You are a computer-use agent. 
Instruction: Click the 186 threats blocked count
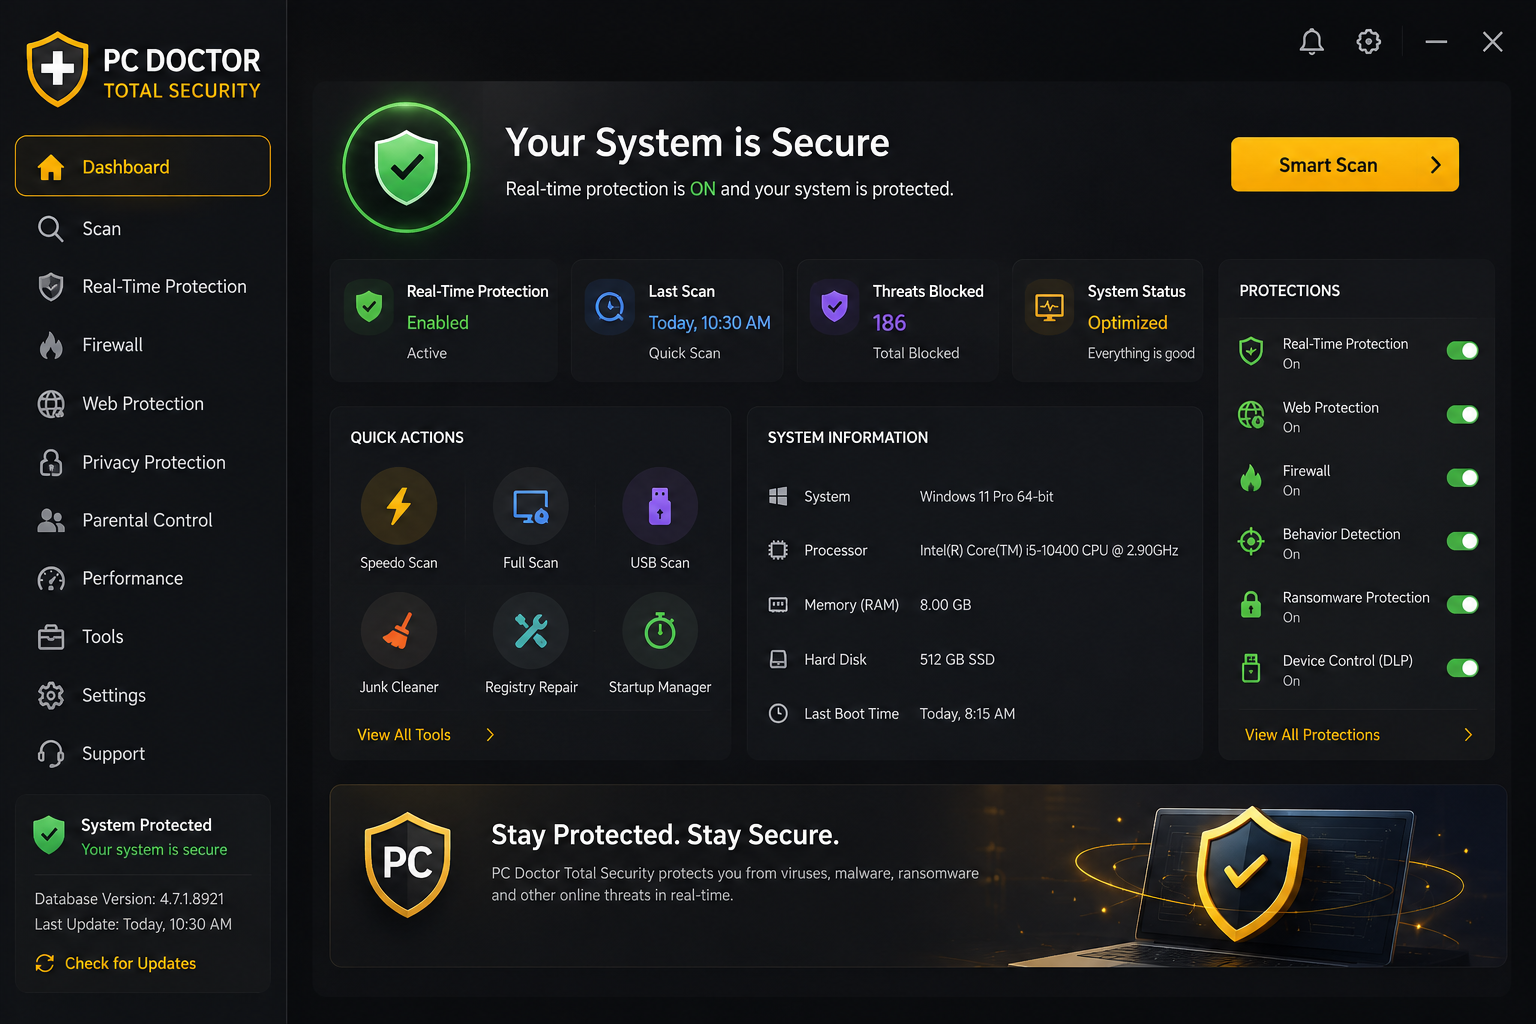tap(889, 323)
